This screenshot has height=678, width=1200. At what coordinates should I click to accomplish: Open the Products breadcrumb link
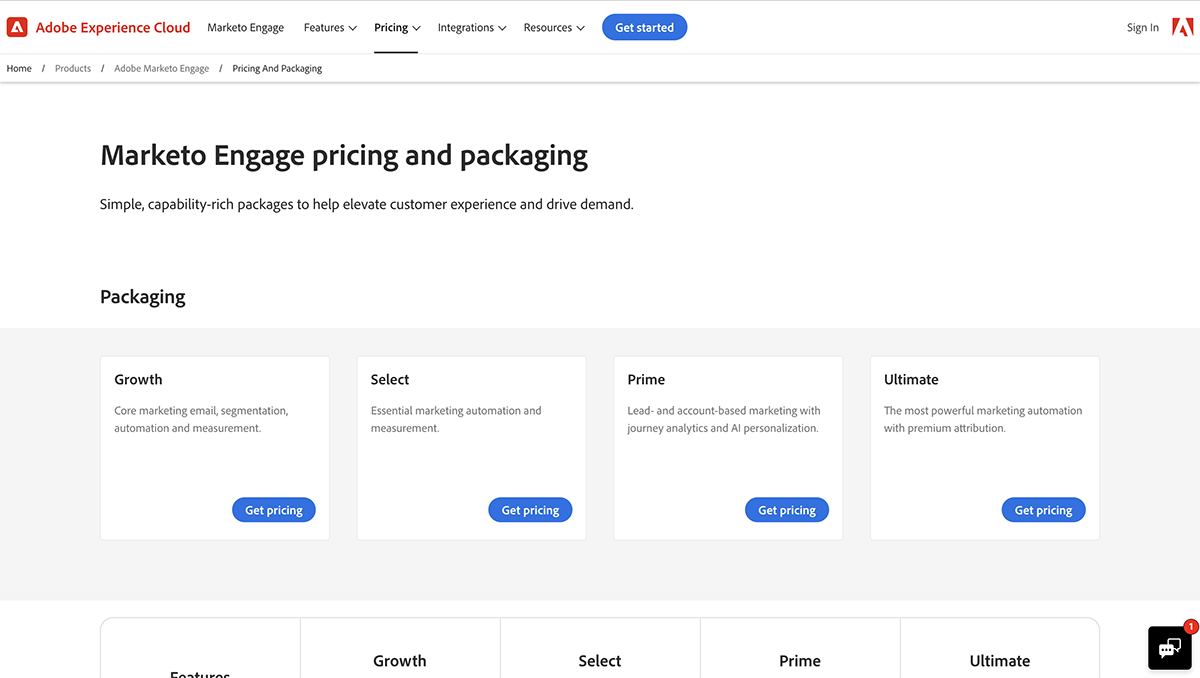click(73, 68)
